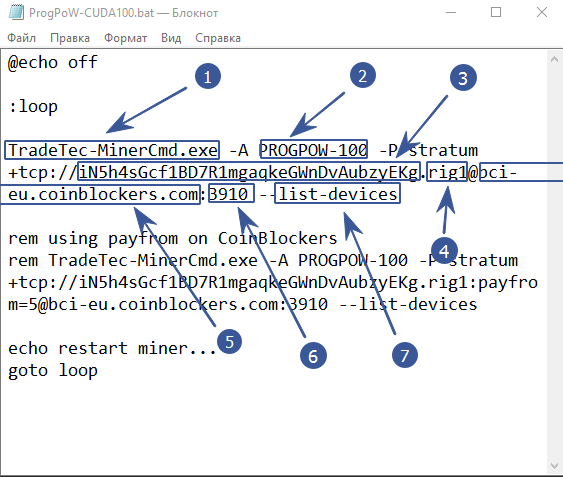Click 'rem using payfrom on CoinBlockers' line

click(172, 238)
